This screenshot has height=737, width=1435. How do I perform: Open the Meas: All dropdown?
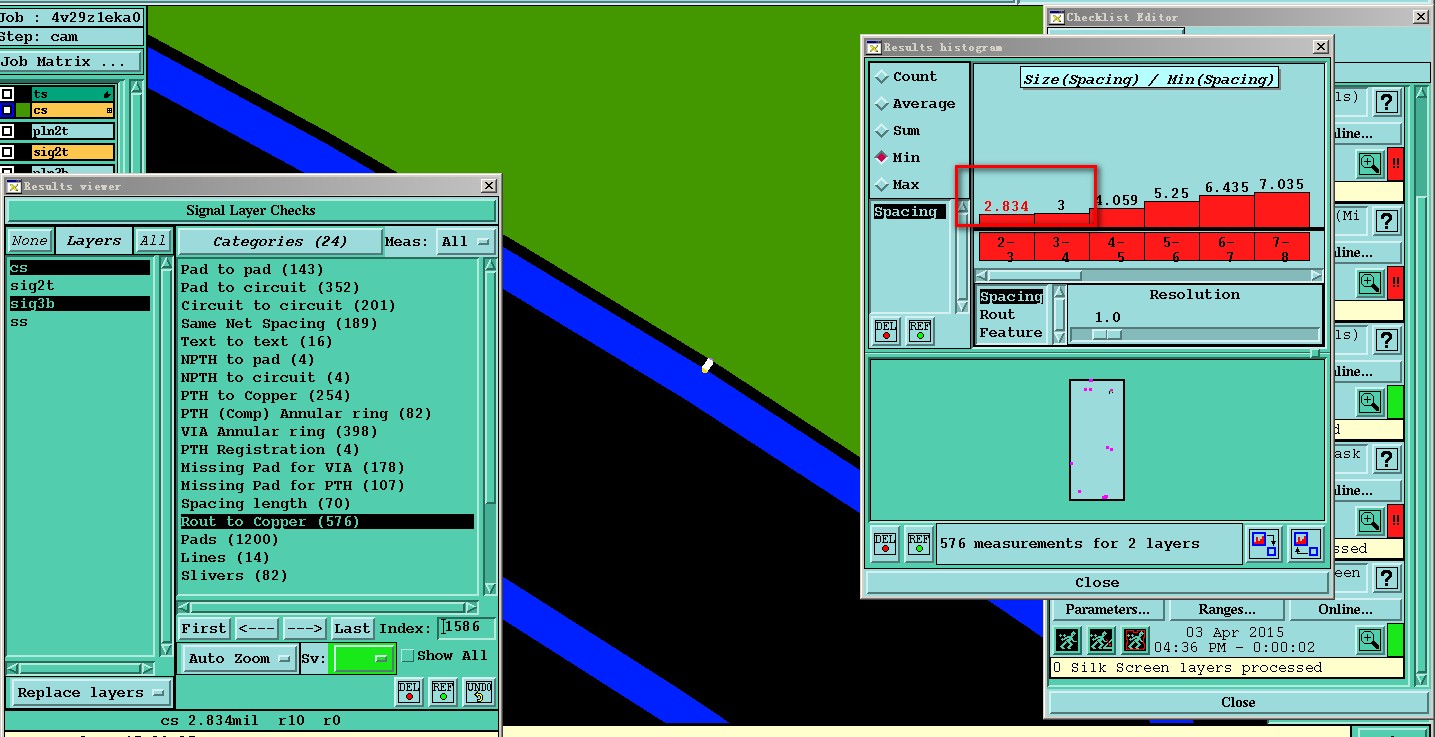click(x=467, y=241)
